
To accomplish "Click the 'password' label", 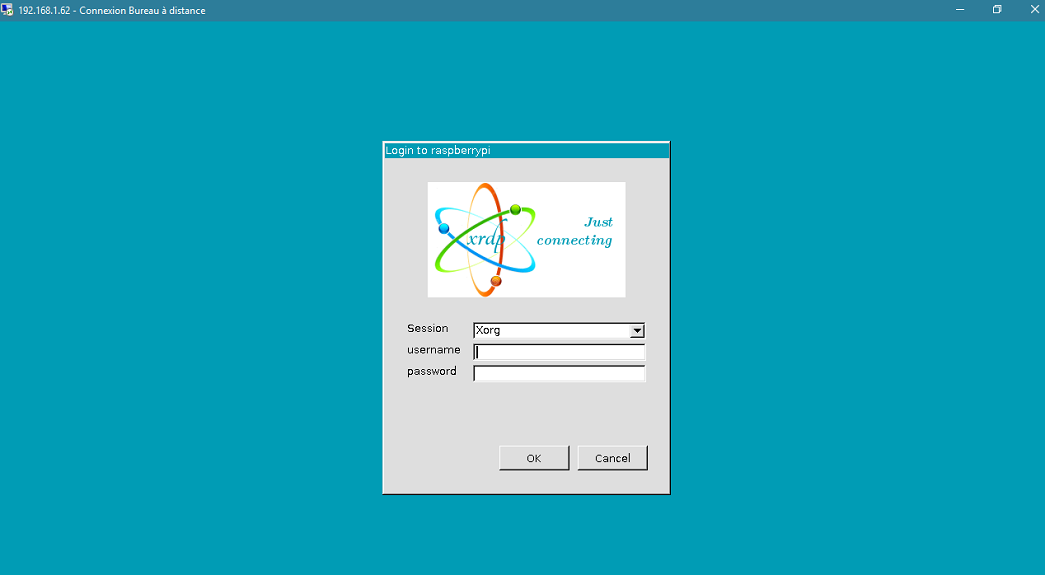I will tap(432, 372).
